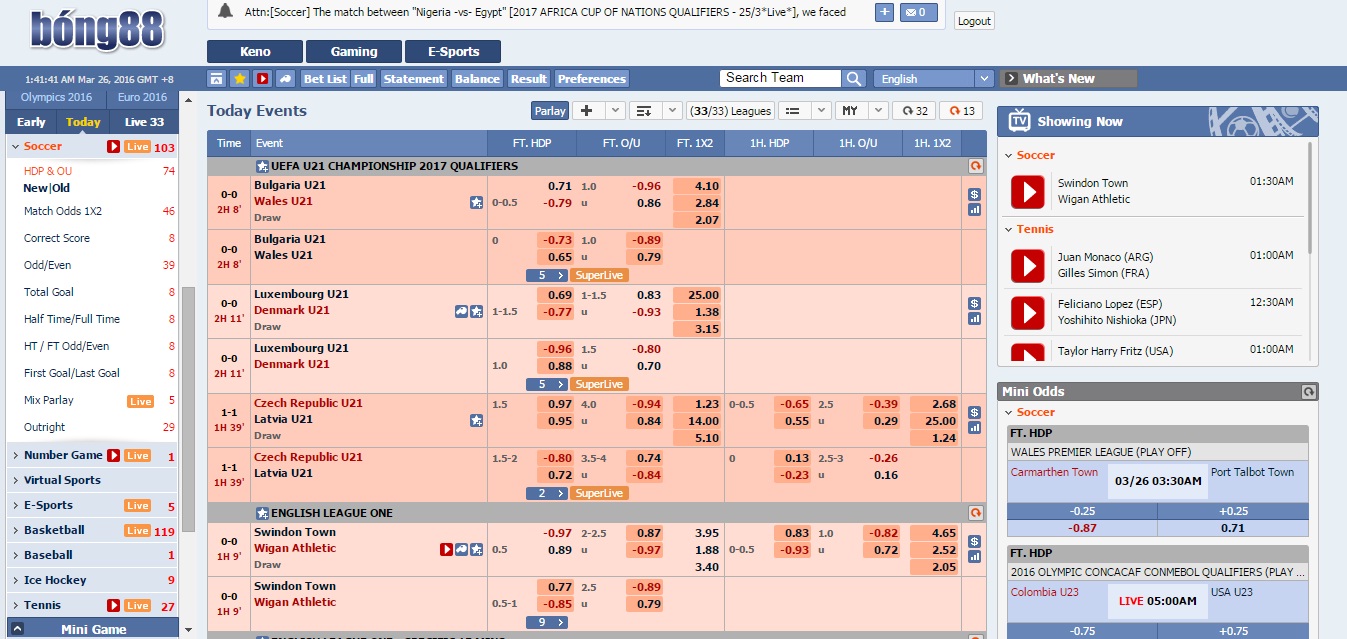Open the E-Sports top menu tab
The image size is (1347, 639).
tap(453, 52)
